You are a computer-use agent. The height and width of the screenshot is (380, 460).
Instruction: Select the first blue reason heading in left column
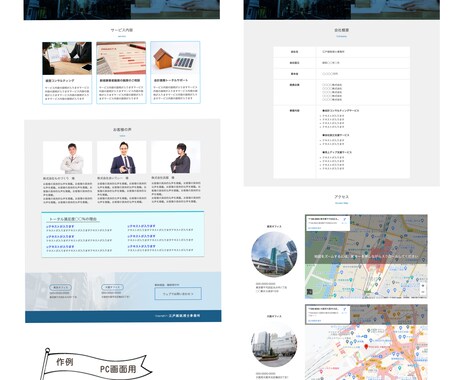(60, 226)
